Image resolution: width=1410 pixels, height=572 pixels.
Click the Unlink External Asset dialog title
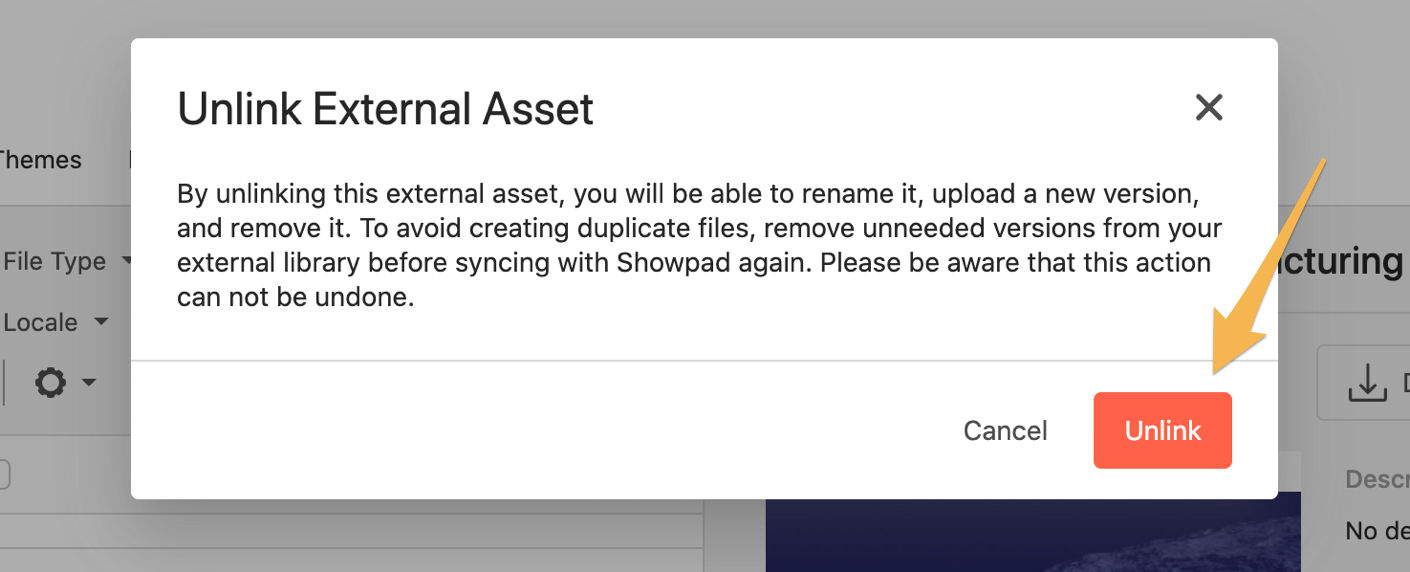[385, 108]
